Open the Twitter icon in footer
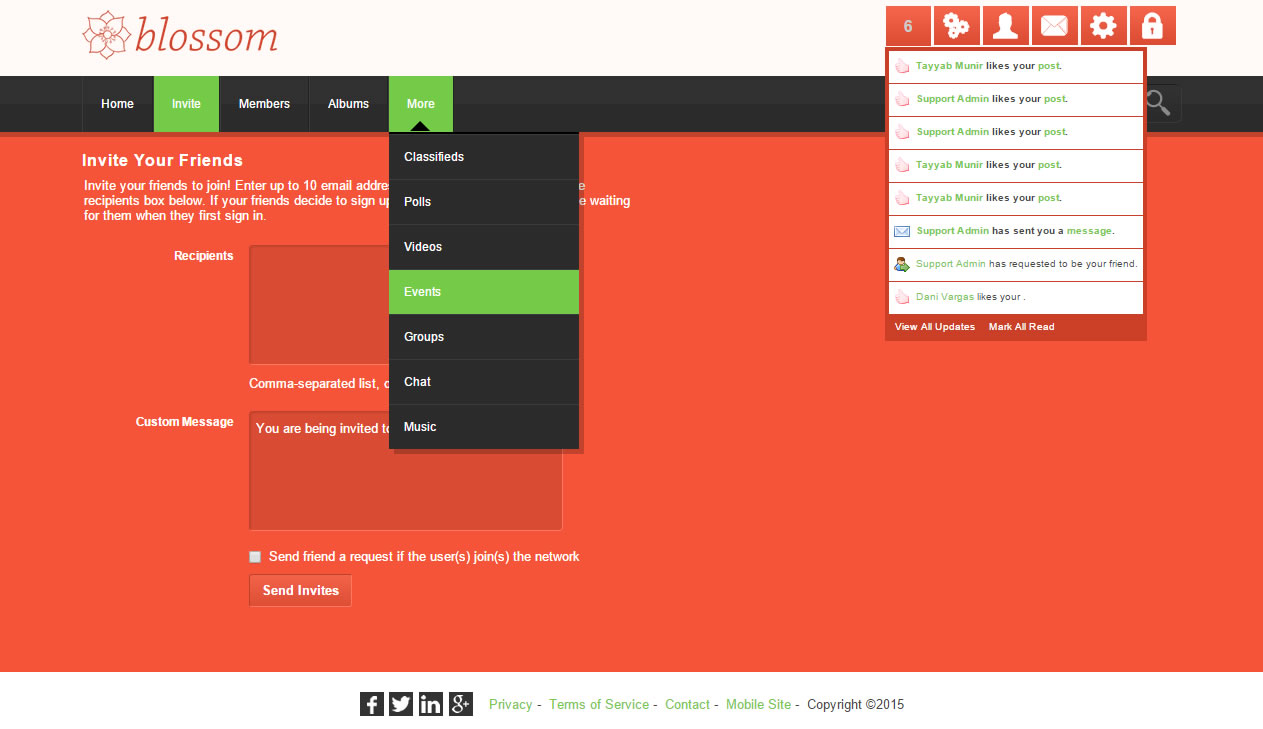 click(x=401, y=704)
